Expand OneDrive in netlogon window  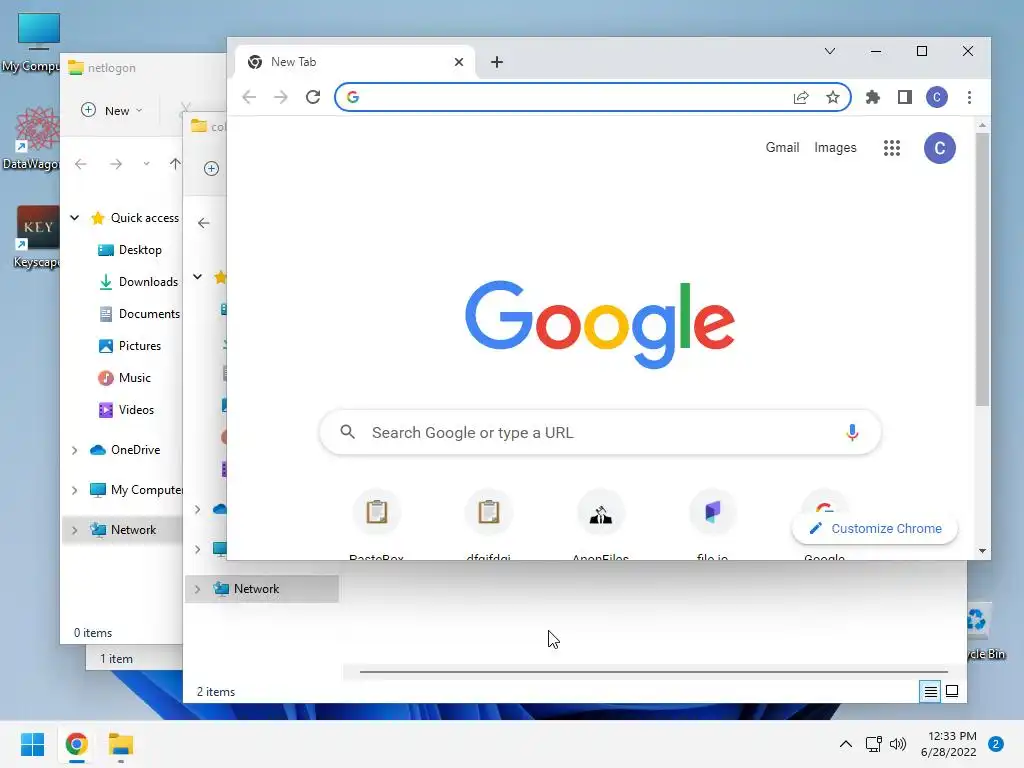click(74, 450)
